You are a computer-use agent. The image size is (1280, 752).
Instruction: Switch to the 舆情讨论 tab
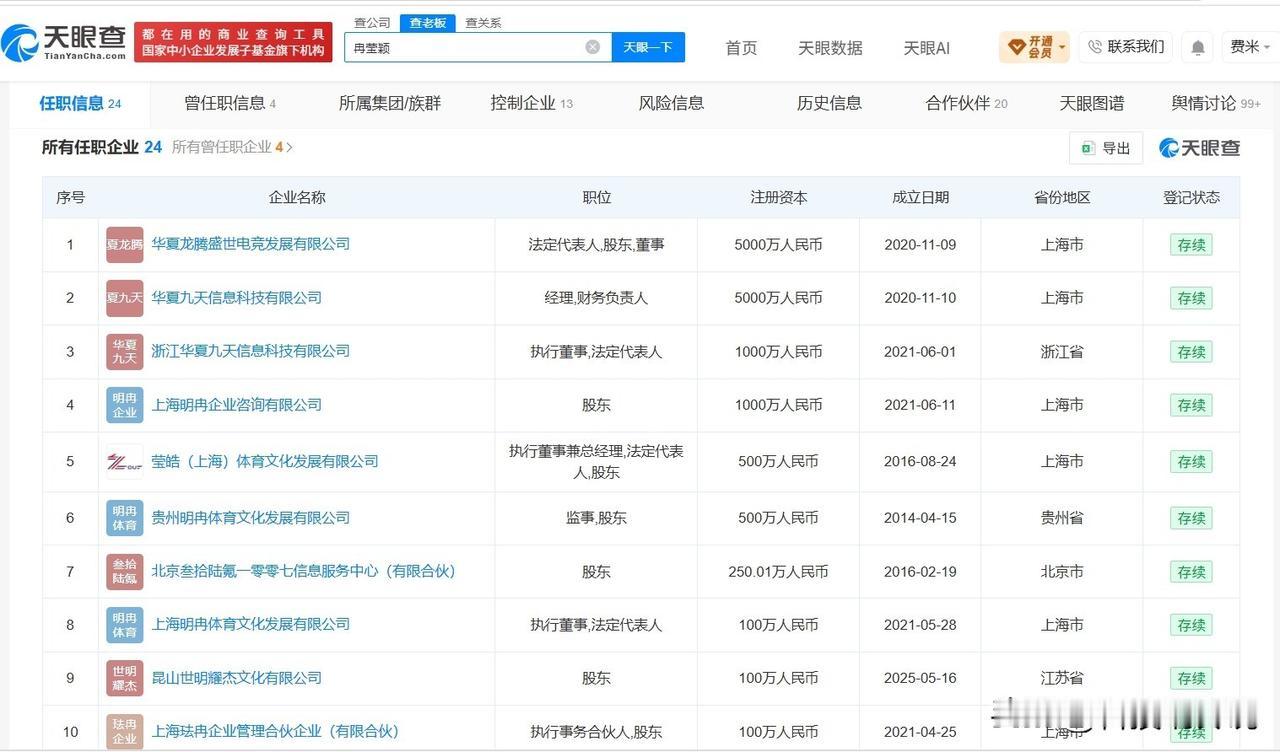click(1216, 103)
